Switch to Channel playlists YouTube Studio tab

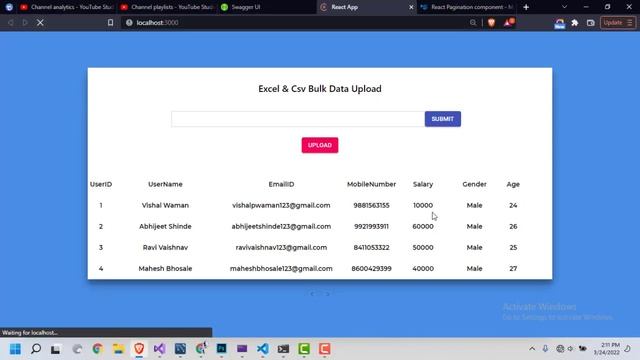point(167,7)
